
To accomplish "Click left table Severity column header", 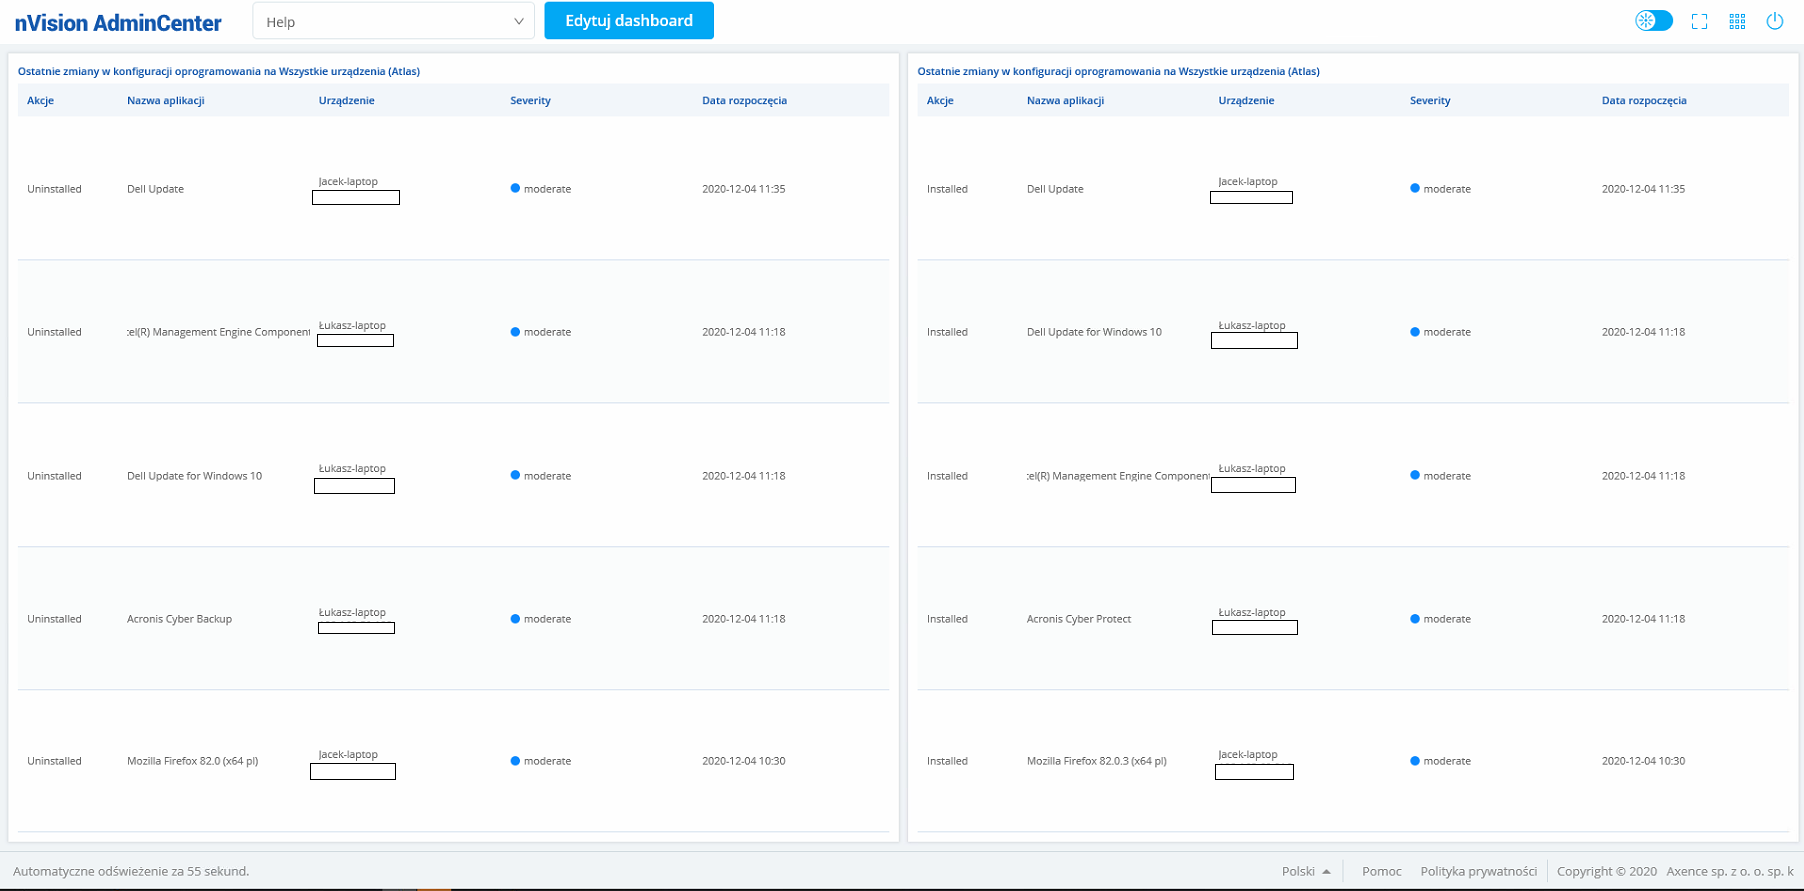I will (530, 100).
